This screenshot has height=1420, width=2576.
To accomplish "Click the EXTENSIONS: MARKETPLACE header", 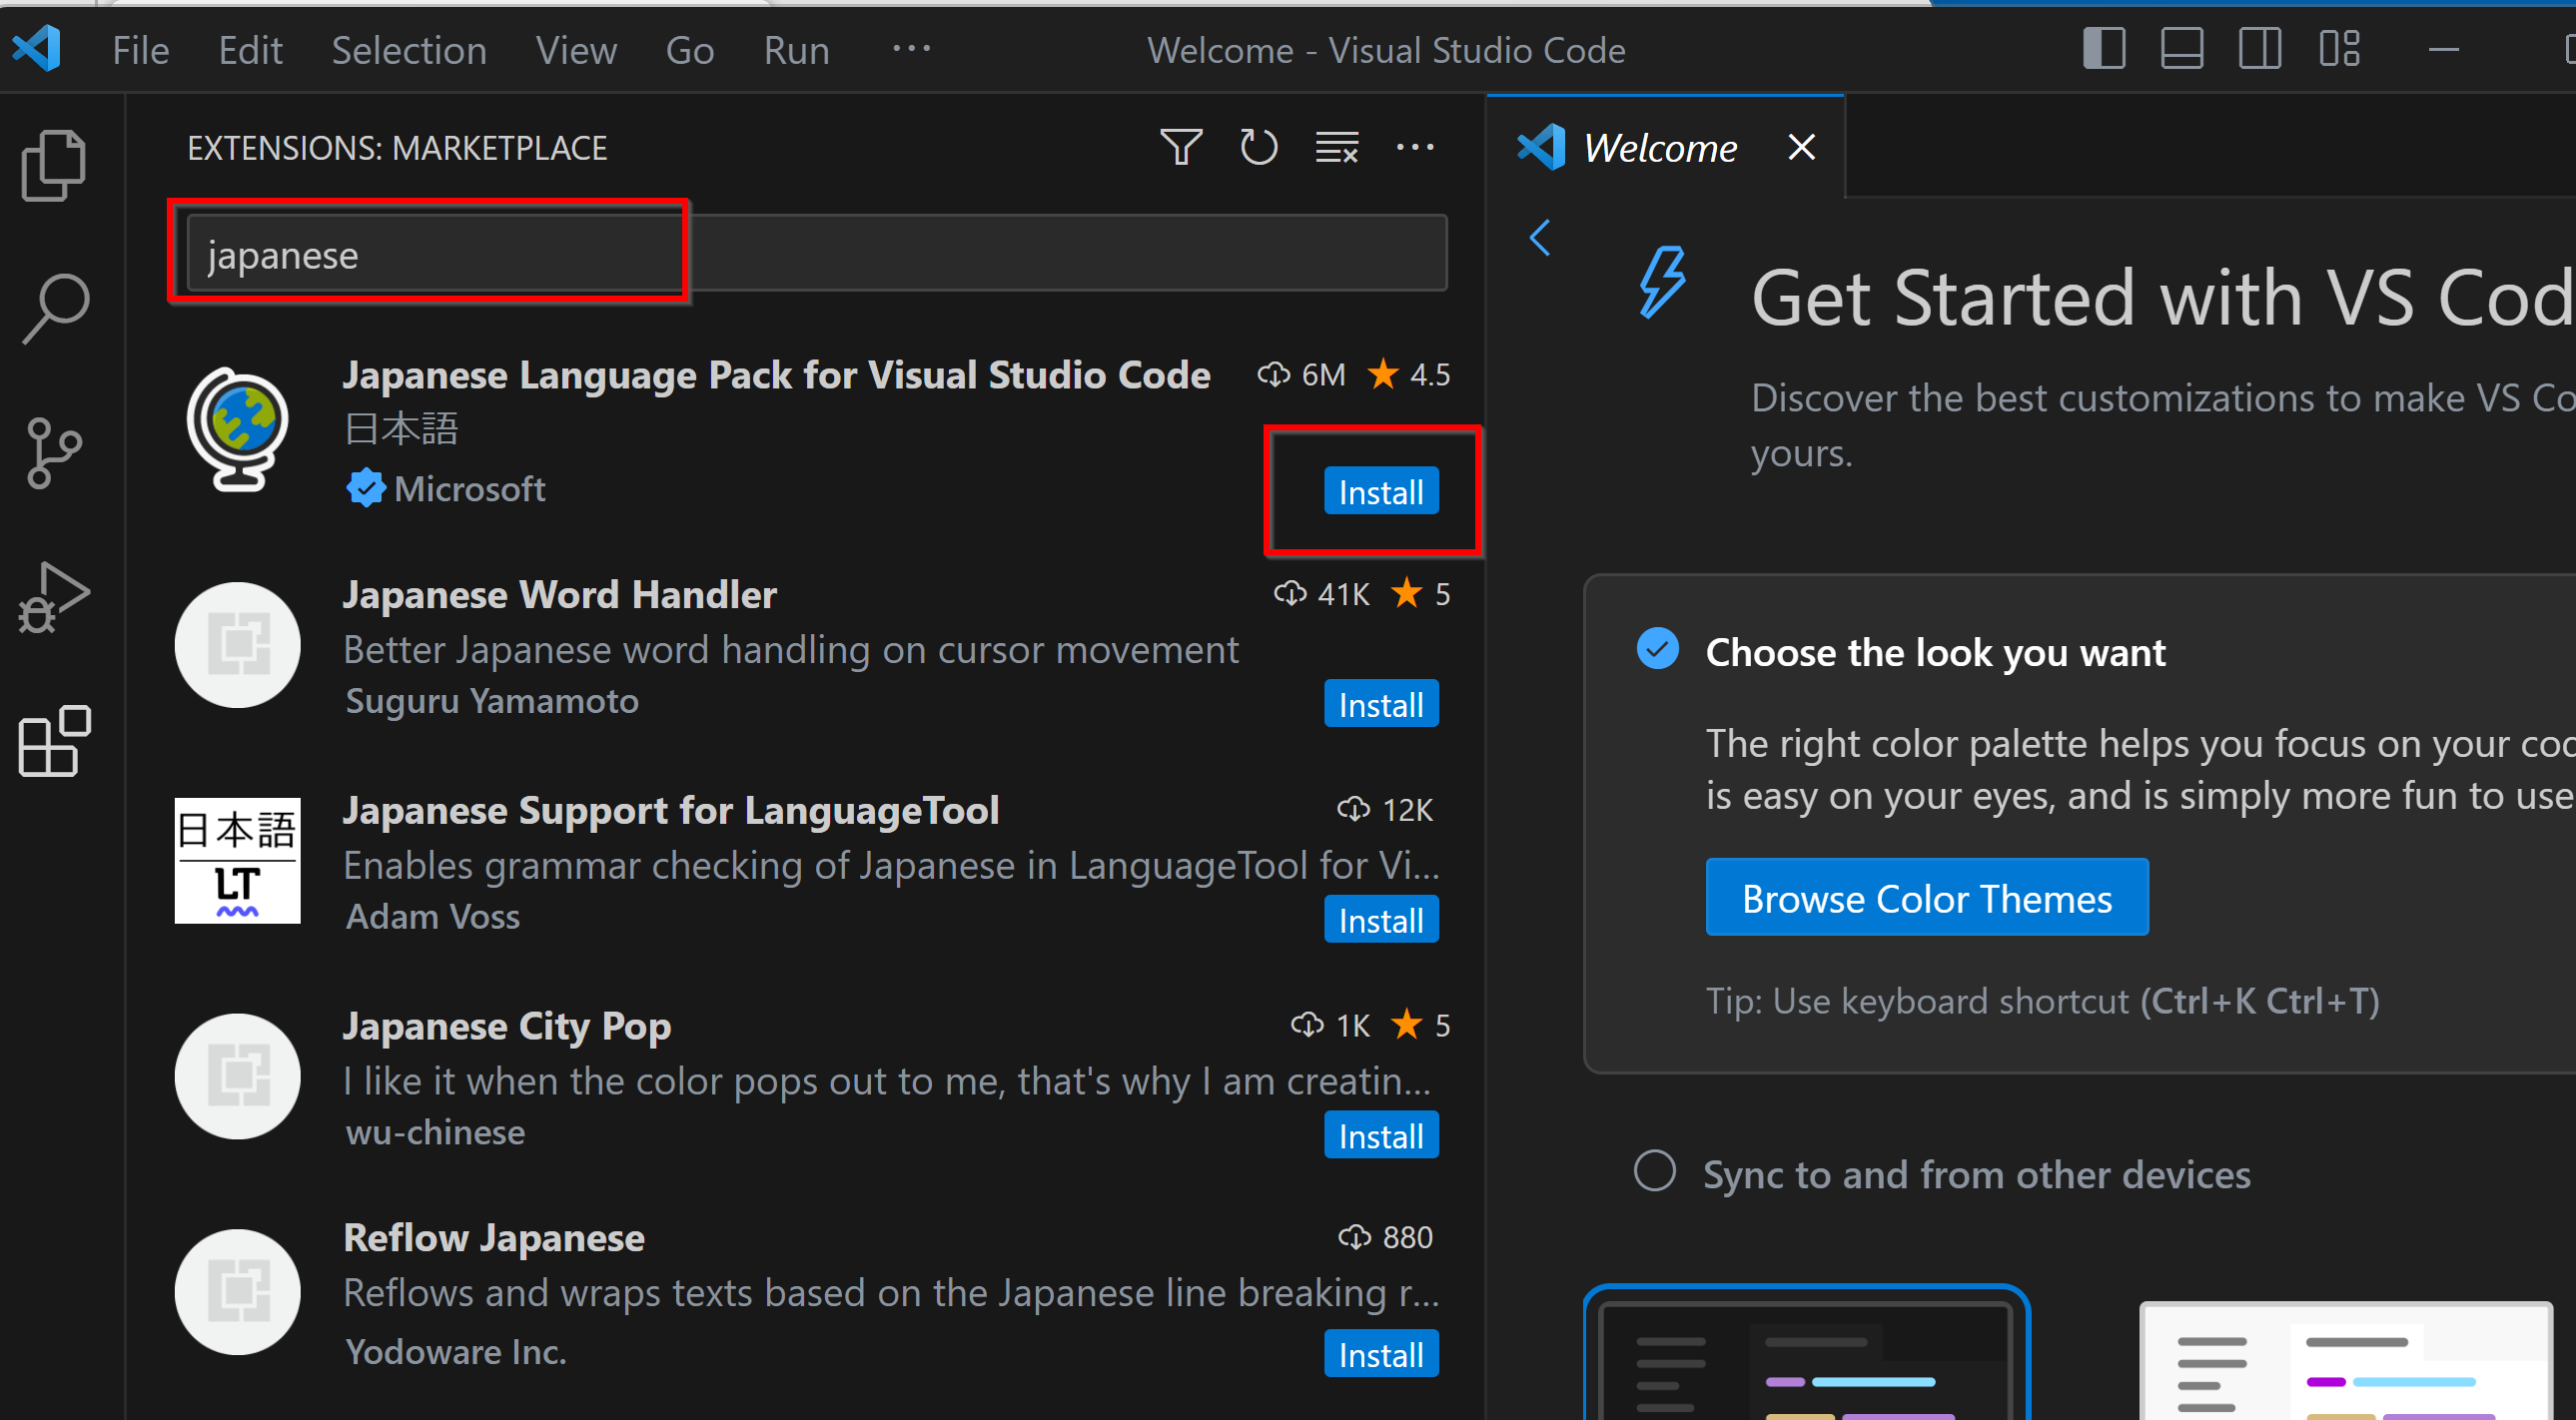I will point(397,148).
